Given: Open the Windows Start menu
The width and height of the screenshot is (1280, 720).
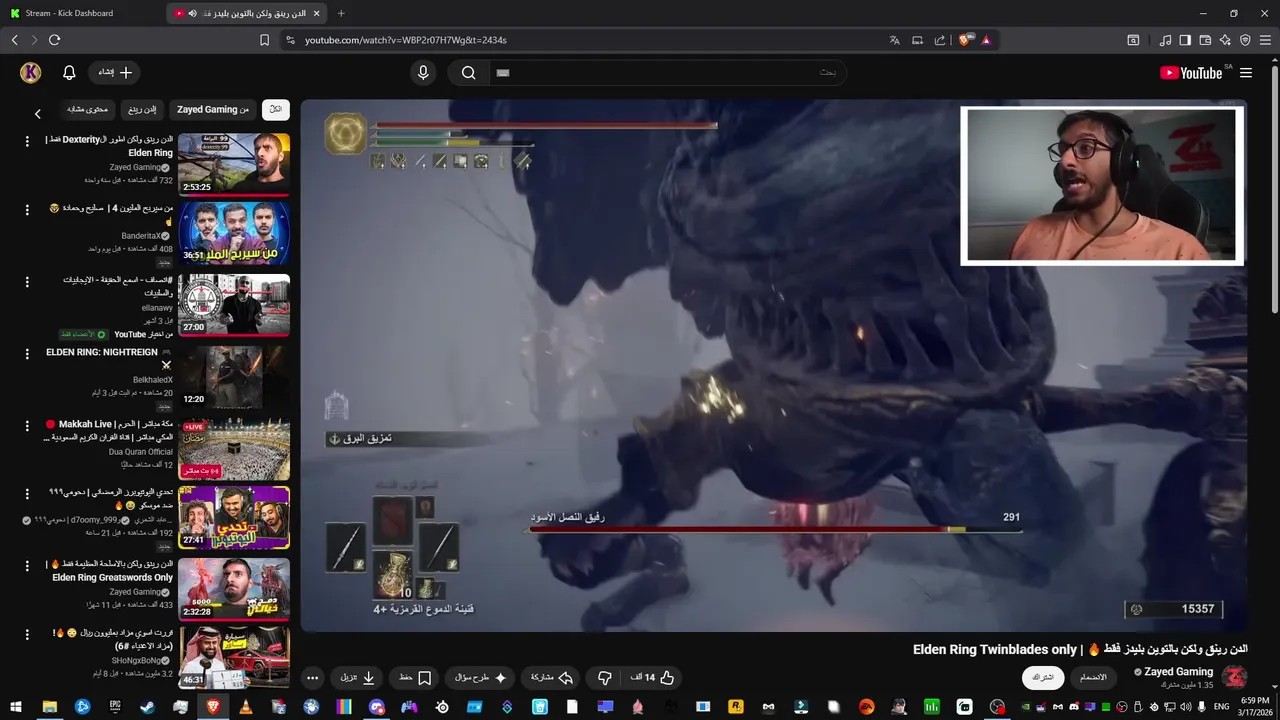Looking at the screenshot, I should tap(17, 707).
